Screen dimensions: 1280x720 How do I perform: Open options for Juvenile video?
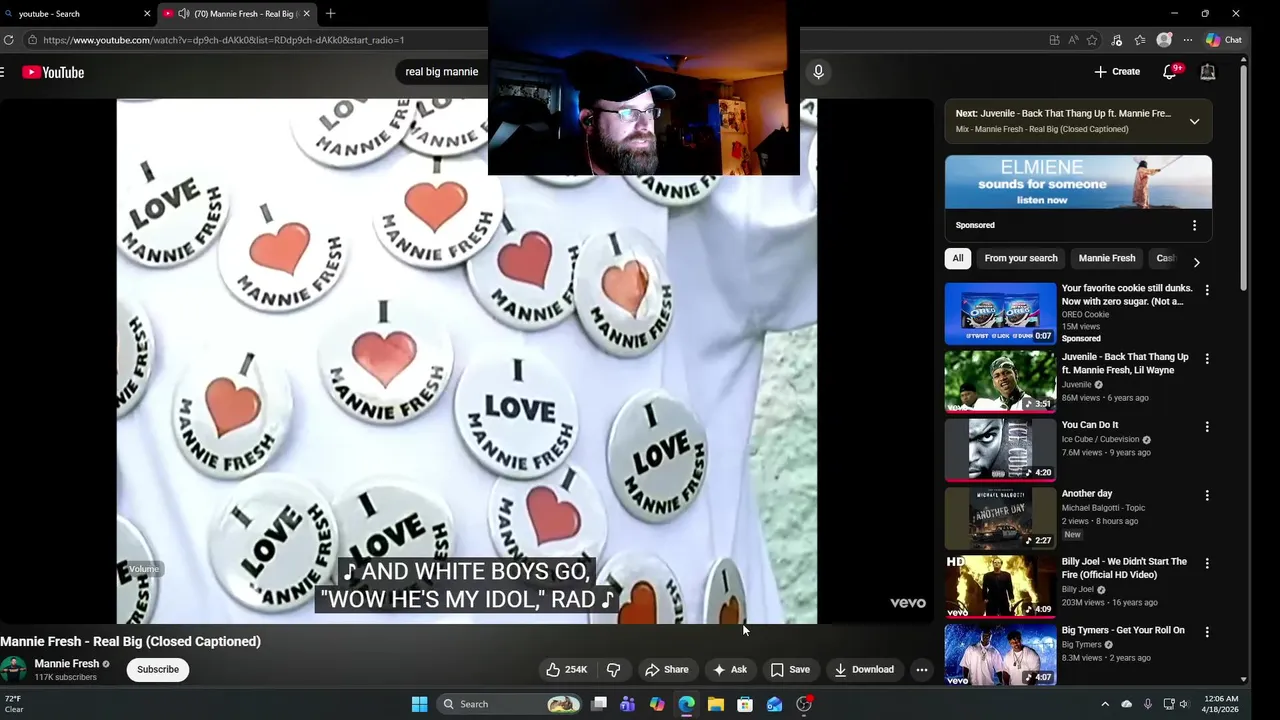1207,358
